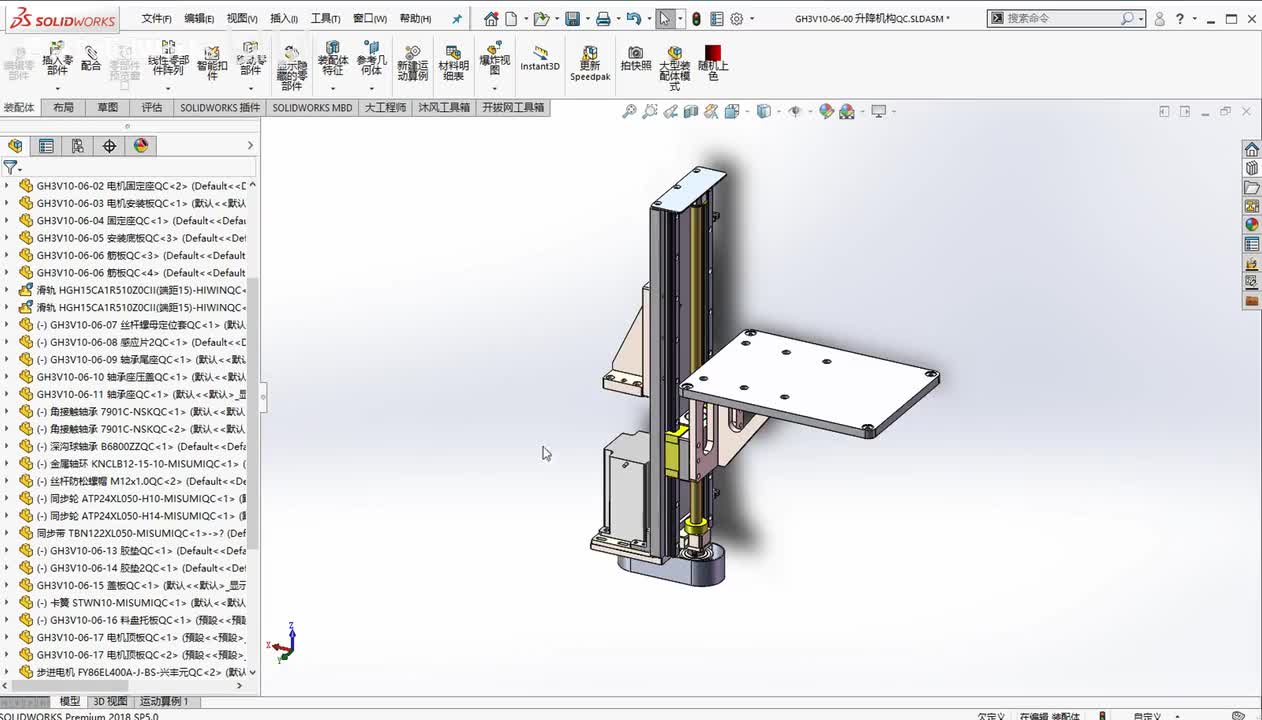This screenshot has width=1262, height=720.
Task: Click Update Speedpak (更新Speedpak)
Action: (590, 63)
